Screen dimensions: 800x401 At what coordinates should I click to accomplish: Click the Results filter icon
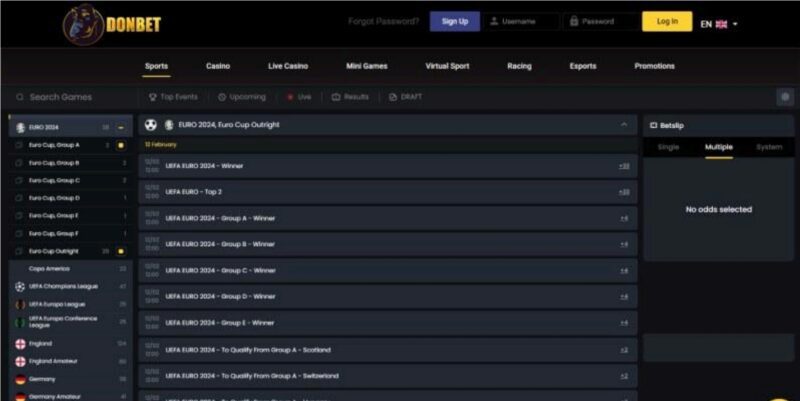coord(335,97)
